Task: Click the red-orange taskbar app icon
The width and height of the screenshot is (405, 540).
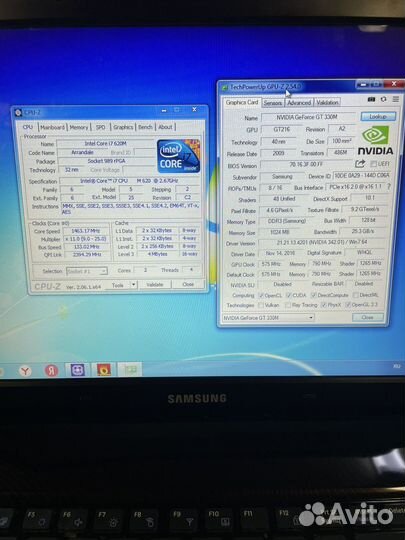Action: [104, 370]
